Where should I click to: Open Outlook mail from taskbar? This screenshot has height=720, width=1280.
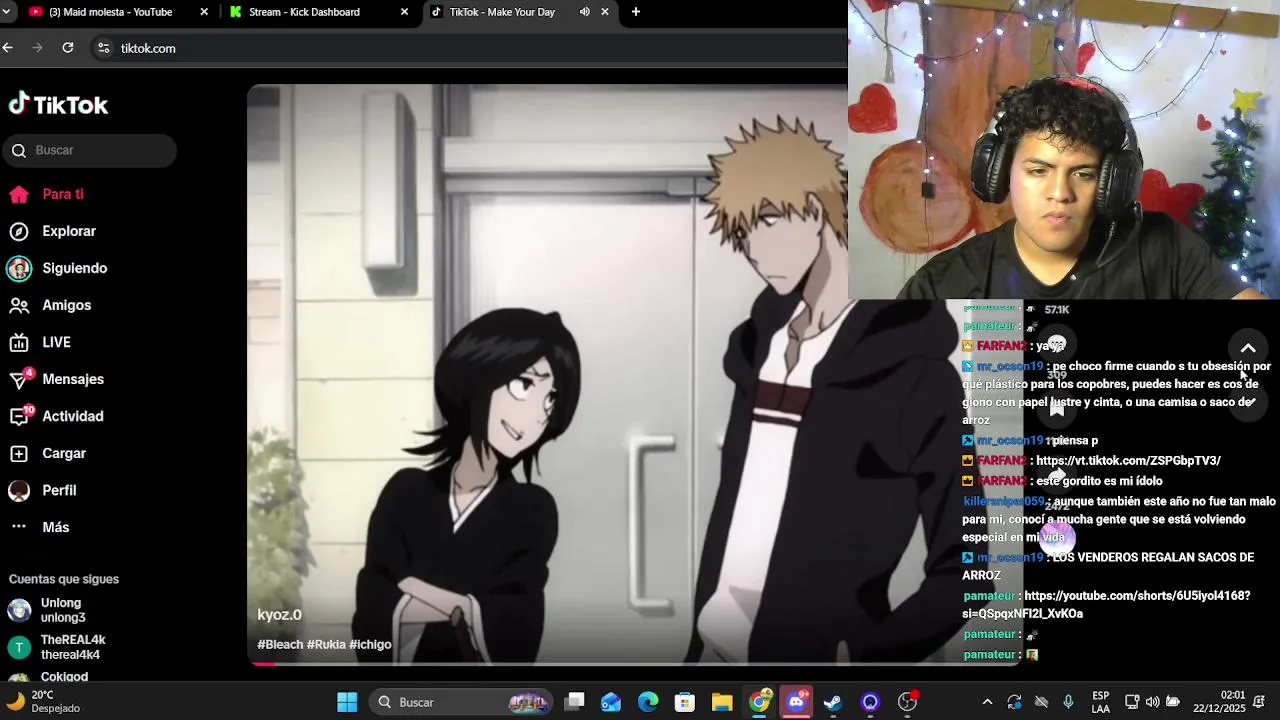click(611, 702)
